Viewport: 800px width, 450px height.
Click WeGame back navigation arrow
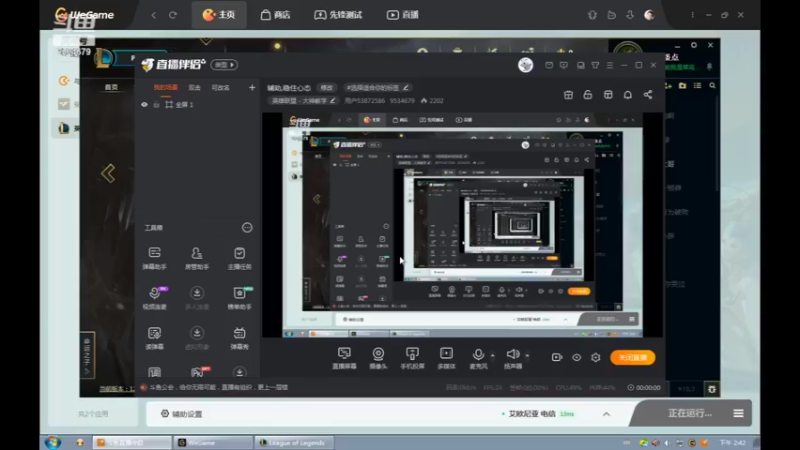click(x=154, y=15)
